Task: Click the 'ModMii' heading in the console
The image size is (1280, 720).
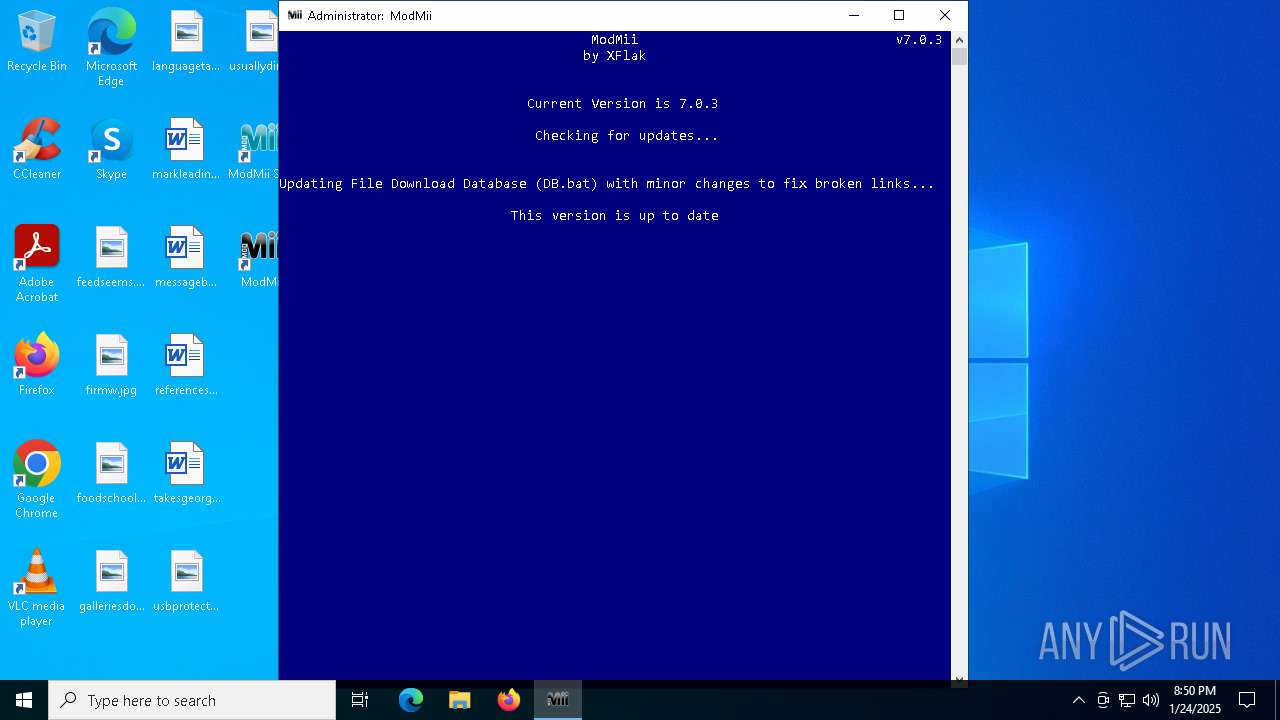Action: [x=614, y=40]
